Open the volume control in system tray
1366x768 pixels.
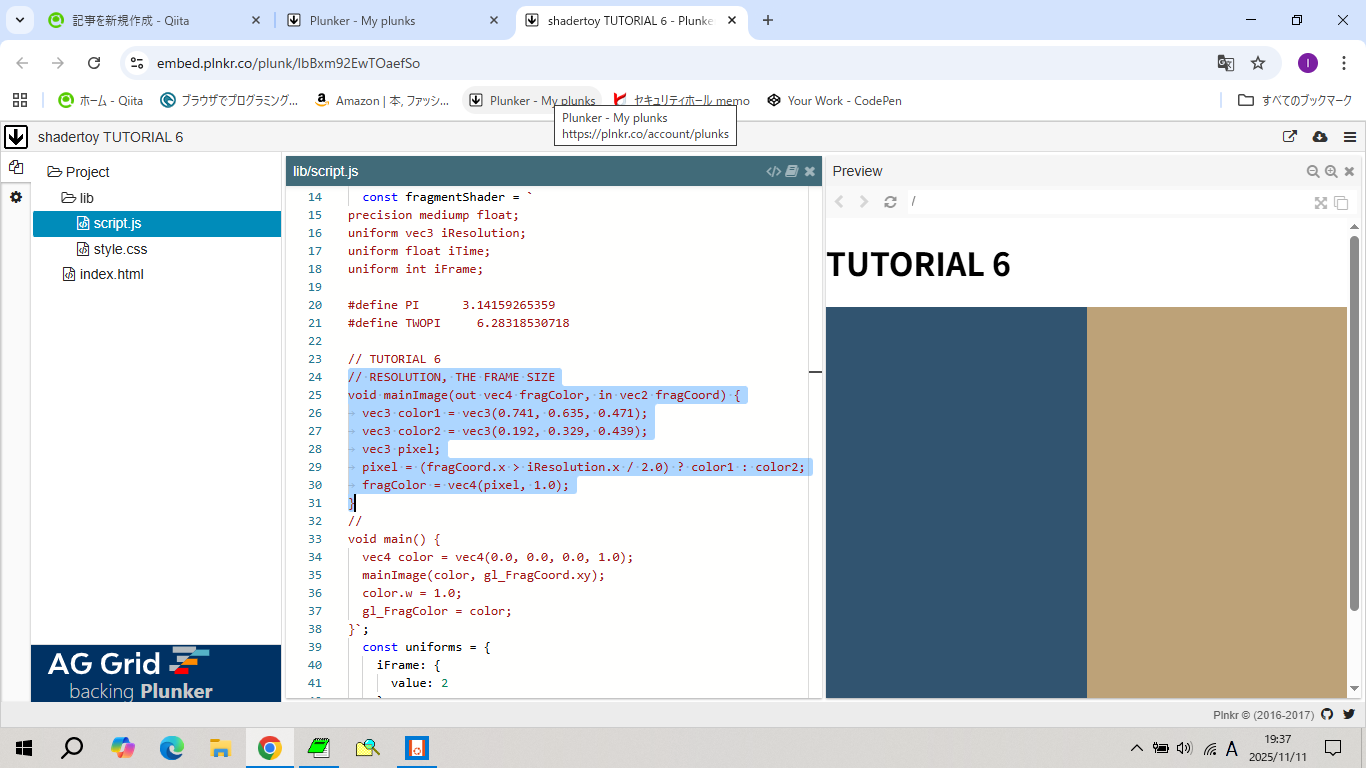tap(1185, 748)
